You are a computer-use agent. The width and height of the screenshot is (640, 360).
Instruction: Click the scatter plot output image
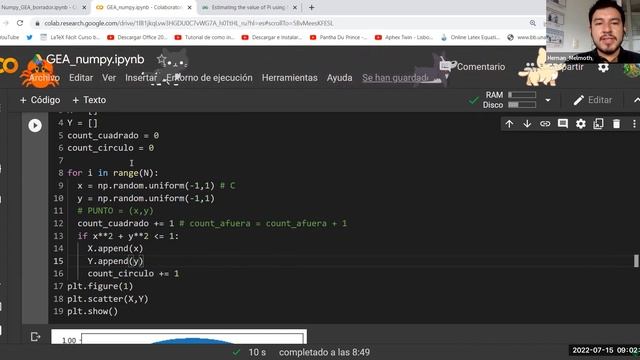179,337
